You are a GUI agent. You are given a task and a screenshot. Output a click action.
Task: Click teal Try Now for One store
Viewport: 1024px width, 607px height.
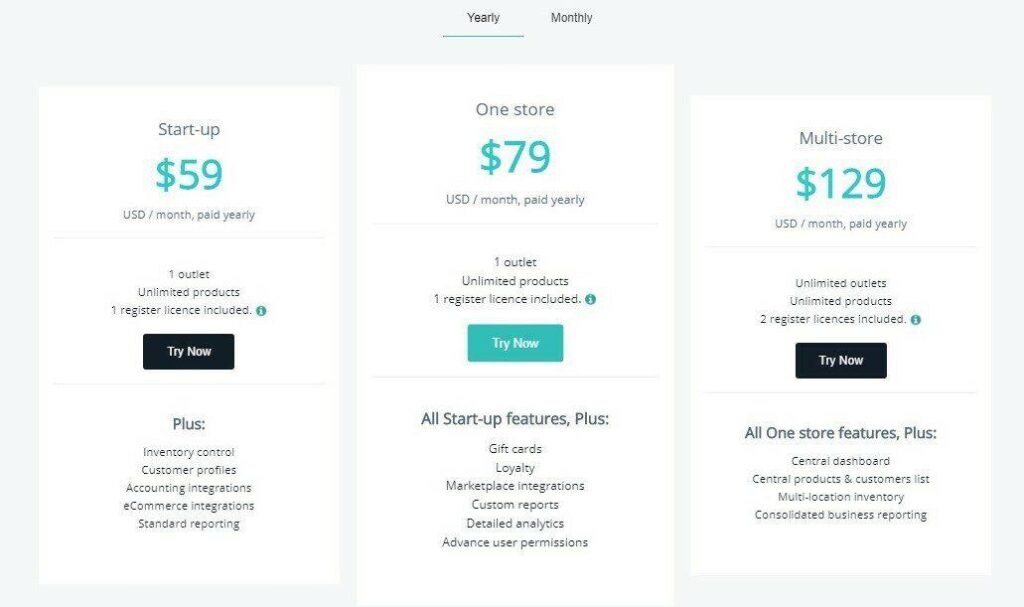click(515, 343)
